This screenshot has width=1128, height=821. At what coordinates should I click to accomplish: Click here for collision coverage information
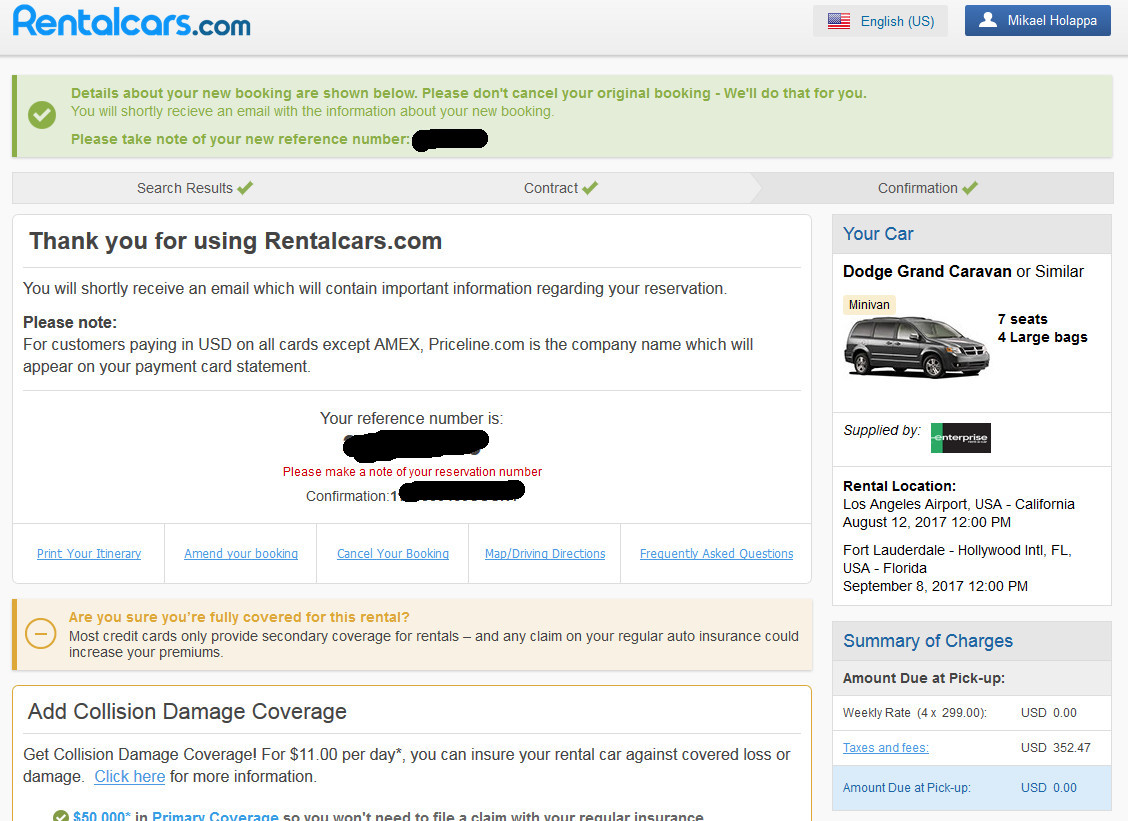[x=130, y=777]
